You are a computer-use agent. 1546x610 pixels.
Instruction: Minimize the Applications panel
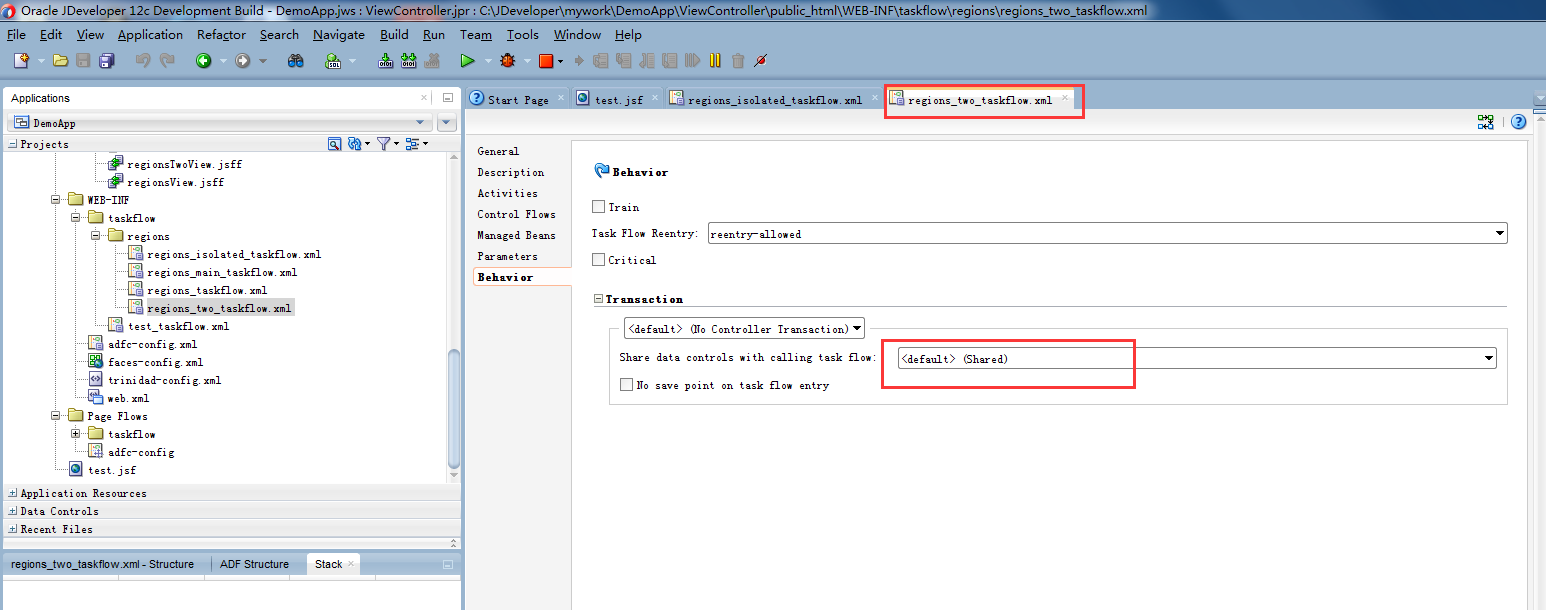pyautogui.click(x=448, y=98)
